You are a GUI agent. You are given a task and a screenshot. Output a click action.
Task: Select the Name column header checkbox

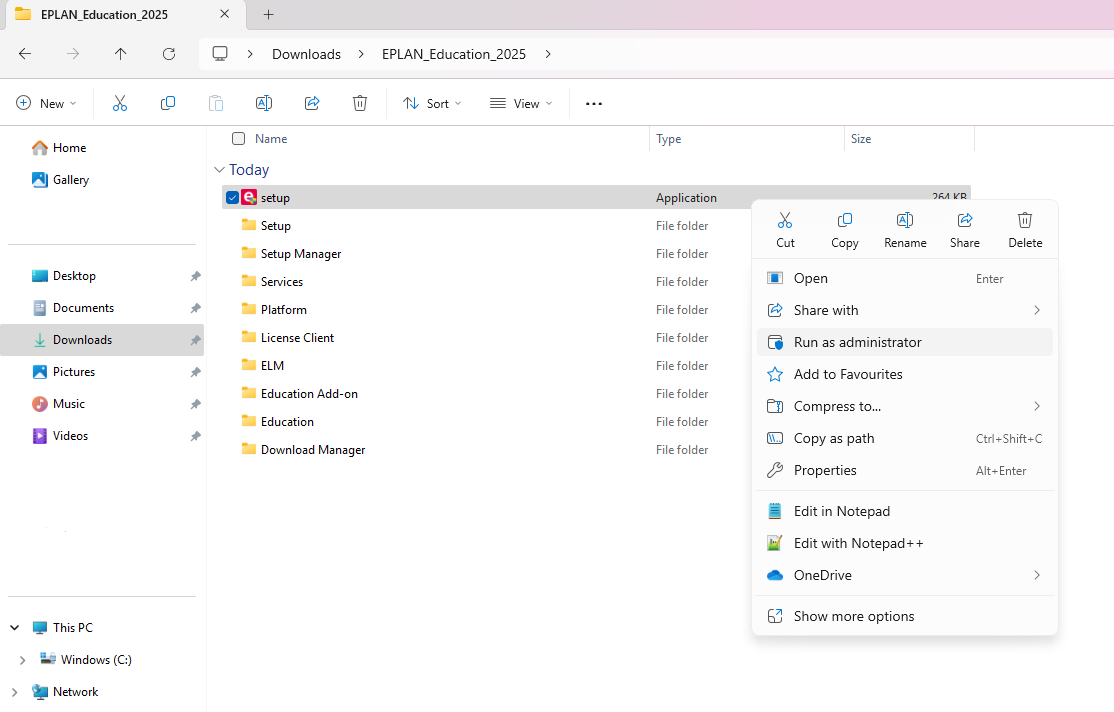click(238, 139)
